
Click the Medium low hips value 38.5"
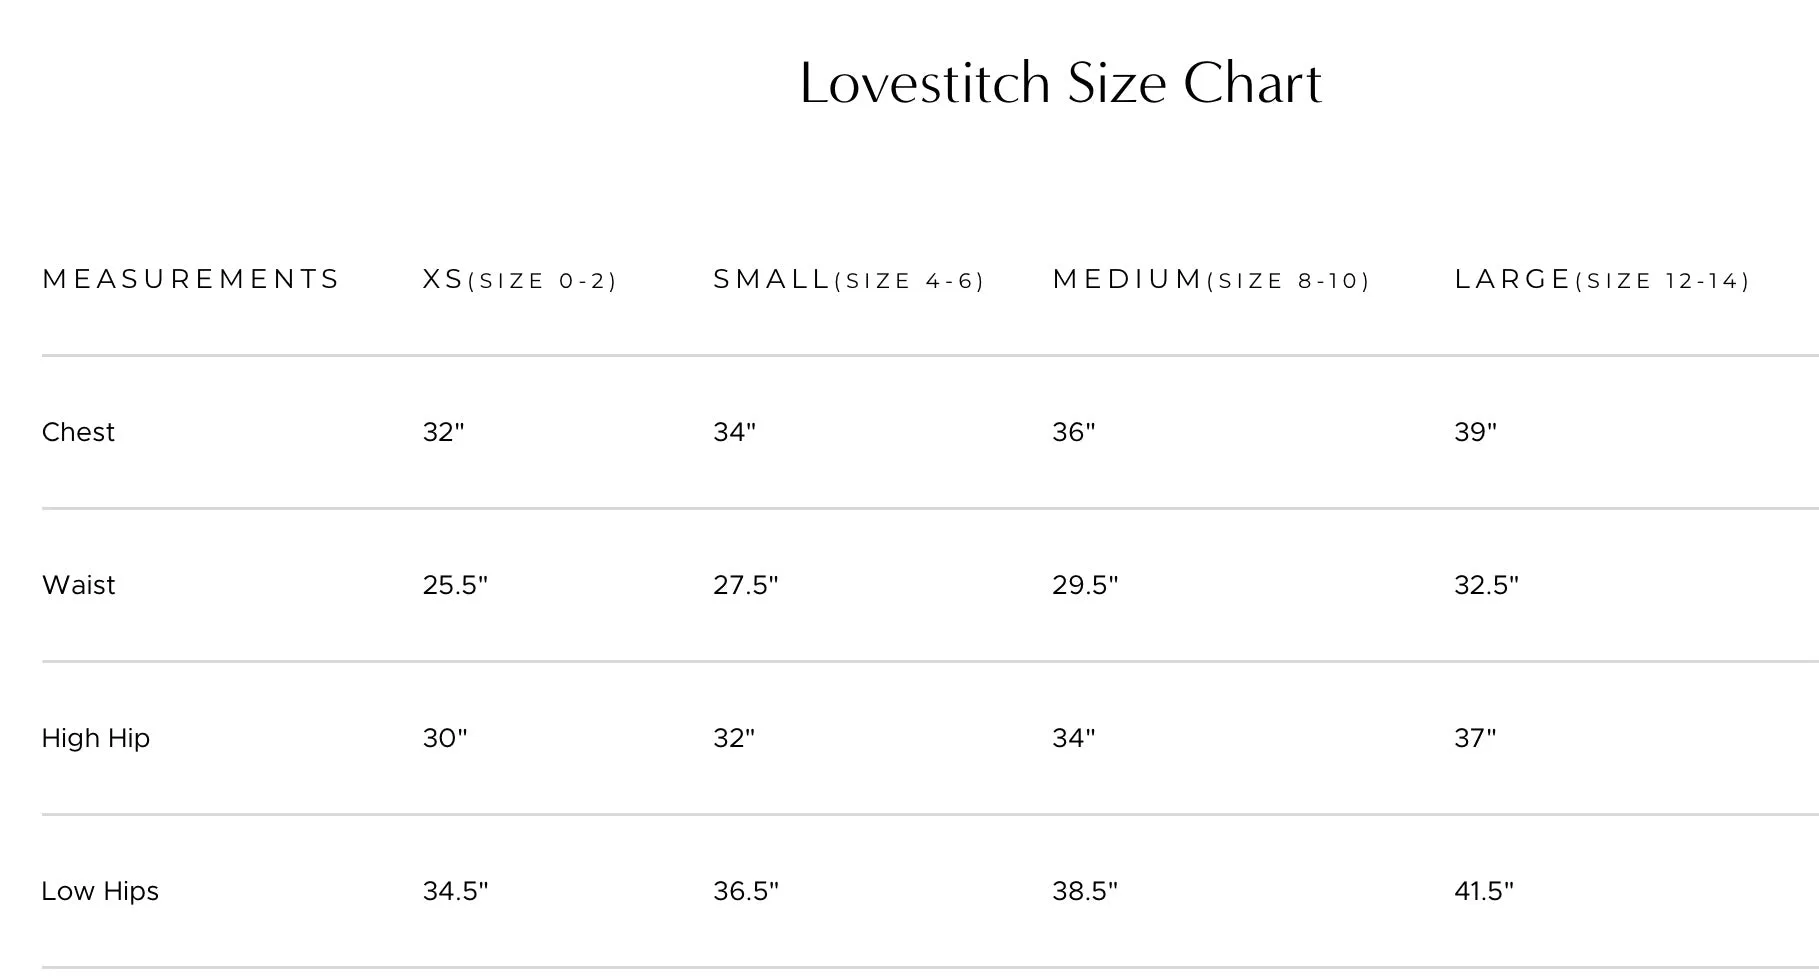click(x=1085, y=891)
